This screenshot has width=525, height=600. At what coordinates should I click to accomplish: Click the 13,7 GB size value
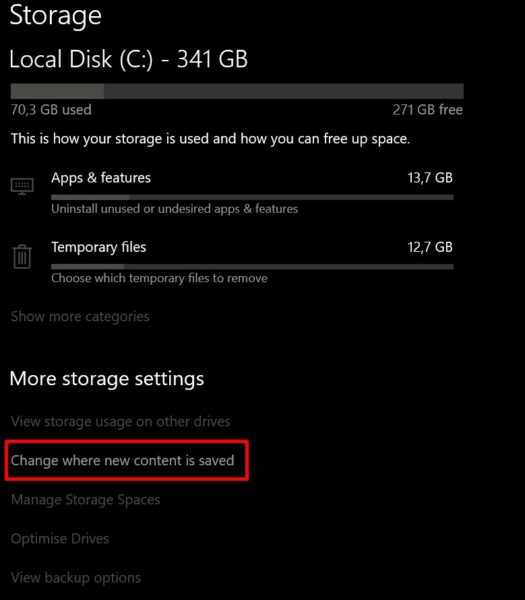pos(430,178)
